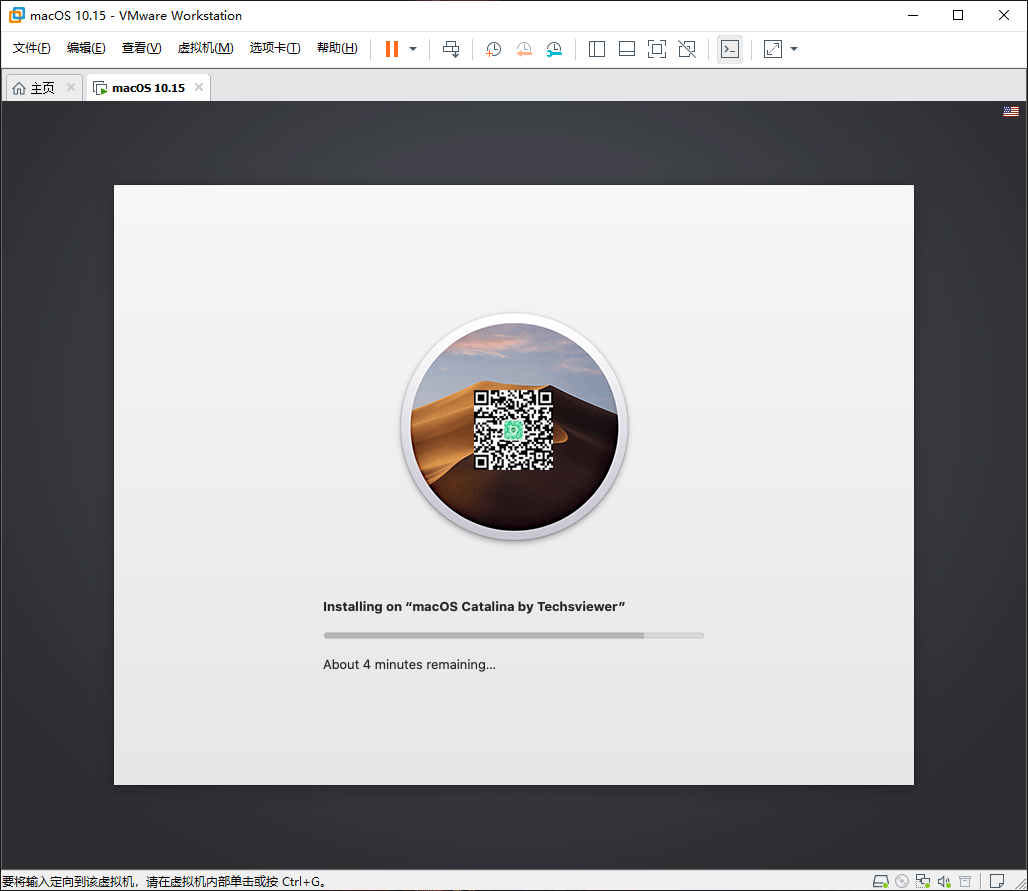
Task: Click the hard disk status icon
Action: [x=881, y=880]
